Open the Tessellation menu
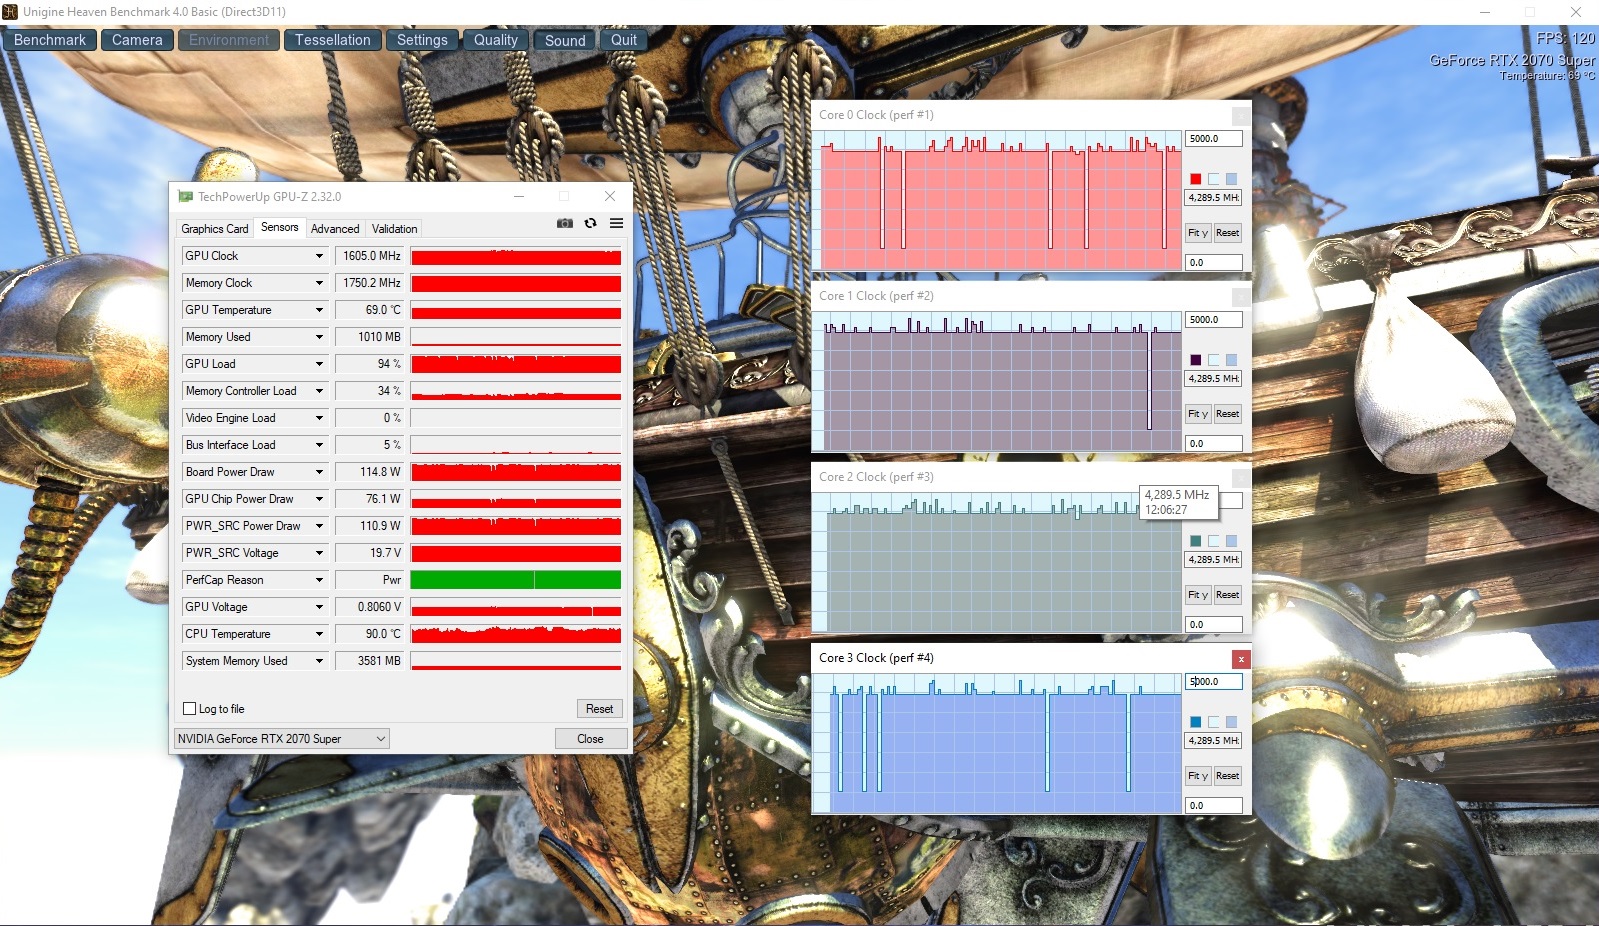 click(332, 40)
